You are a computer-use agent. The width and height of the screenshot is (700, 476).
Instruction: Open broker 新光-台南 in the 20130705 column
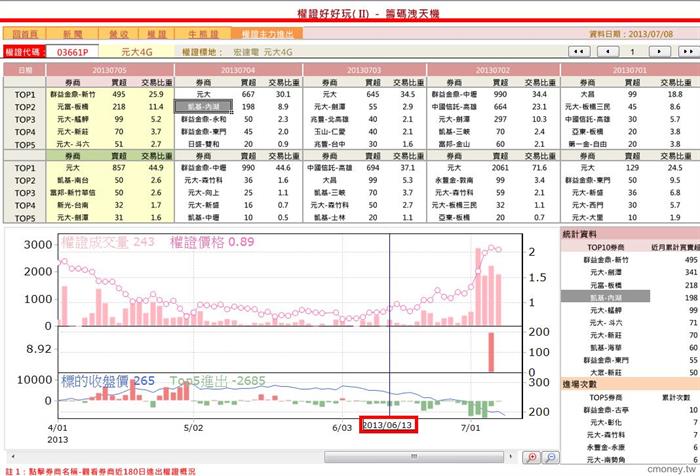(x=72, y=205)
